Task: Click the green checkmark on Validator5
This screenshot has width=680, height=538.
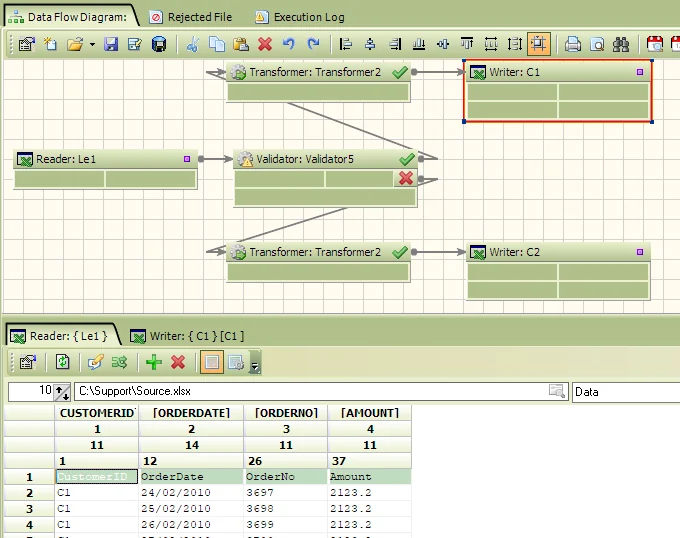Action: pyautogui.click(x=407, y=159)
